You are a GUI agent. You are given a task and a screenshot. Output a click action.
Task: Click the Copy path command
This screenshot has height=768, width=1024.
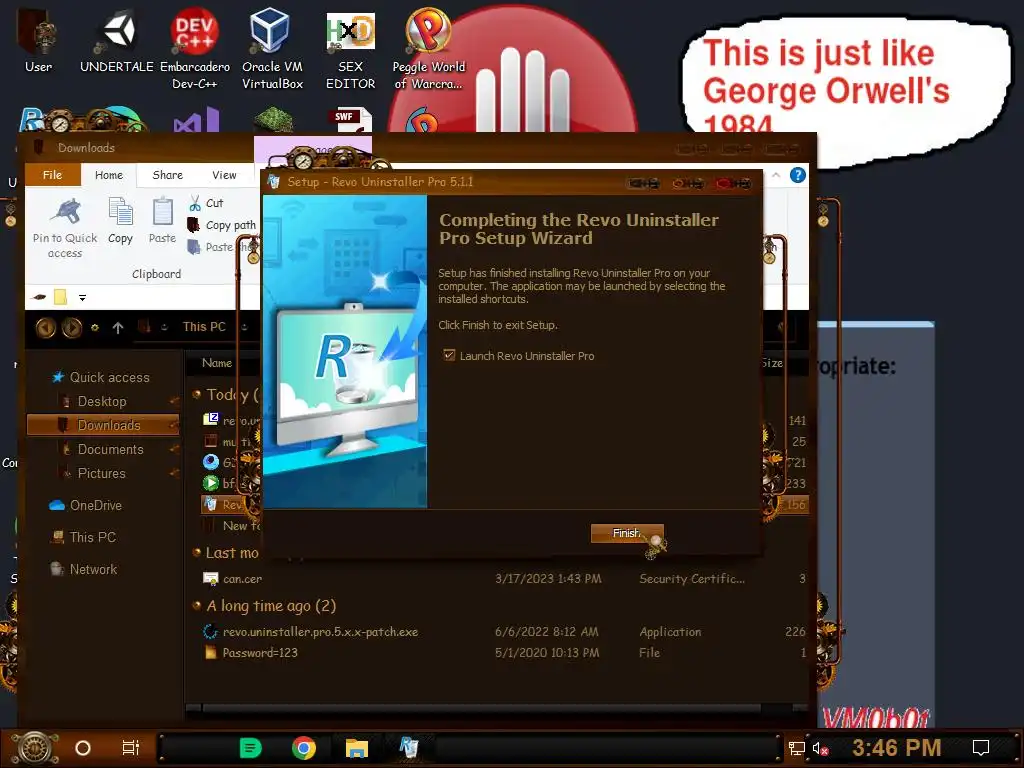222,225
